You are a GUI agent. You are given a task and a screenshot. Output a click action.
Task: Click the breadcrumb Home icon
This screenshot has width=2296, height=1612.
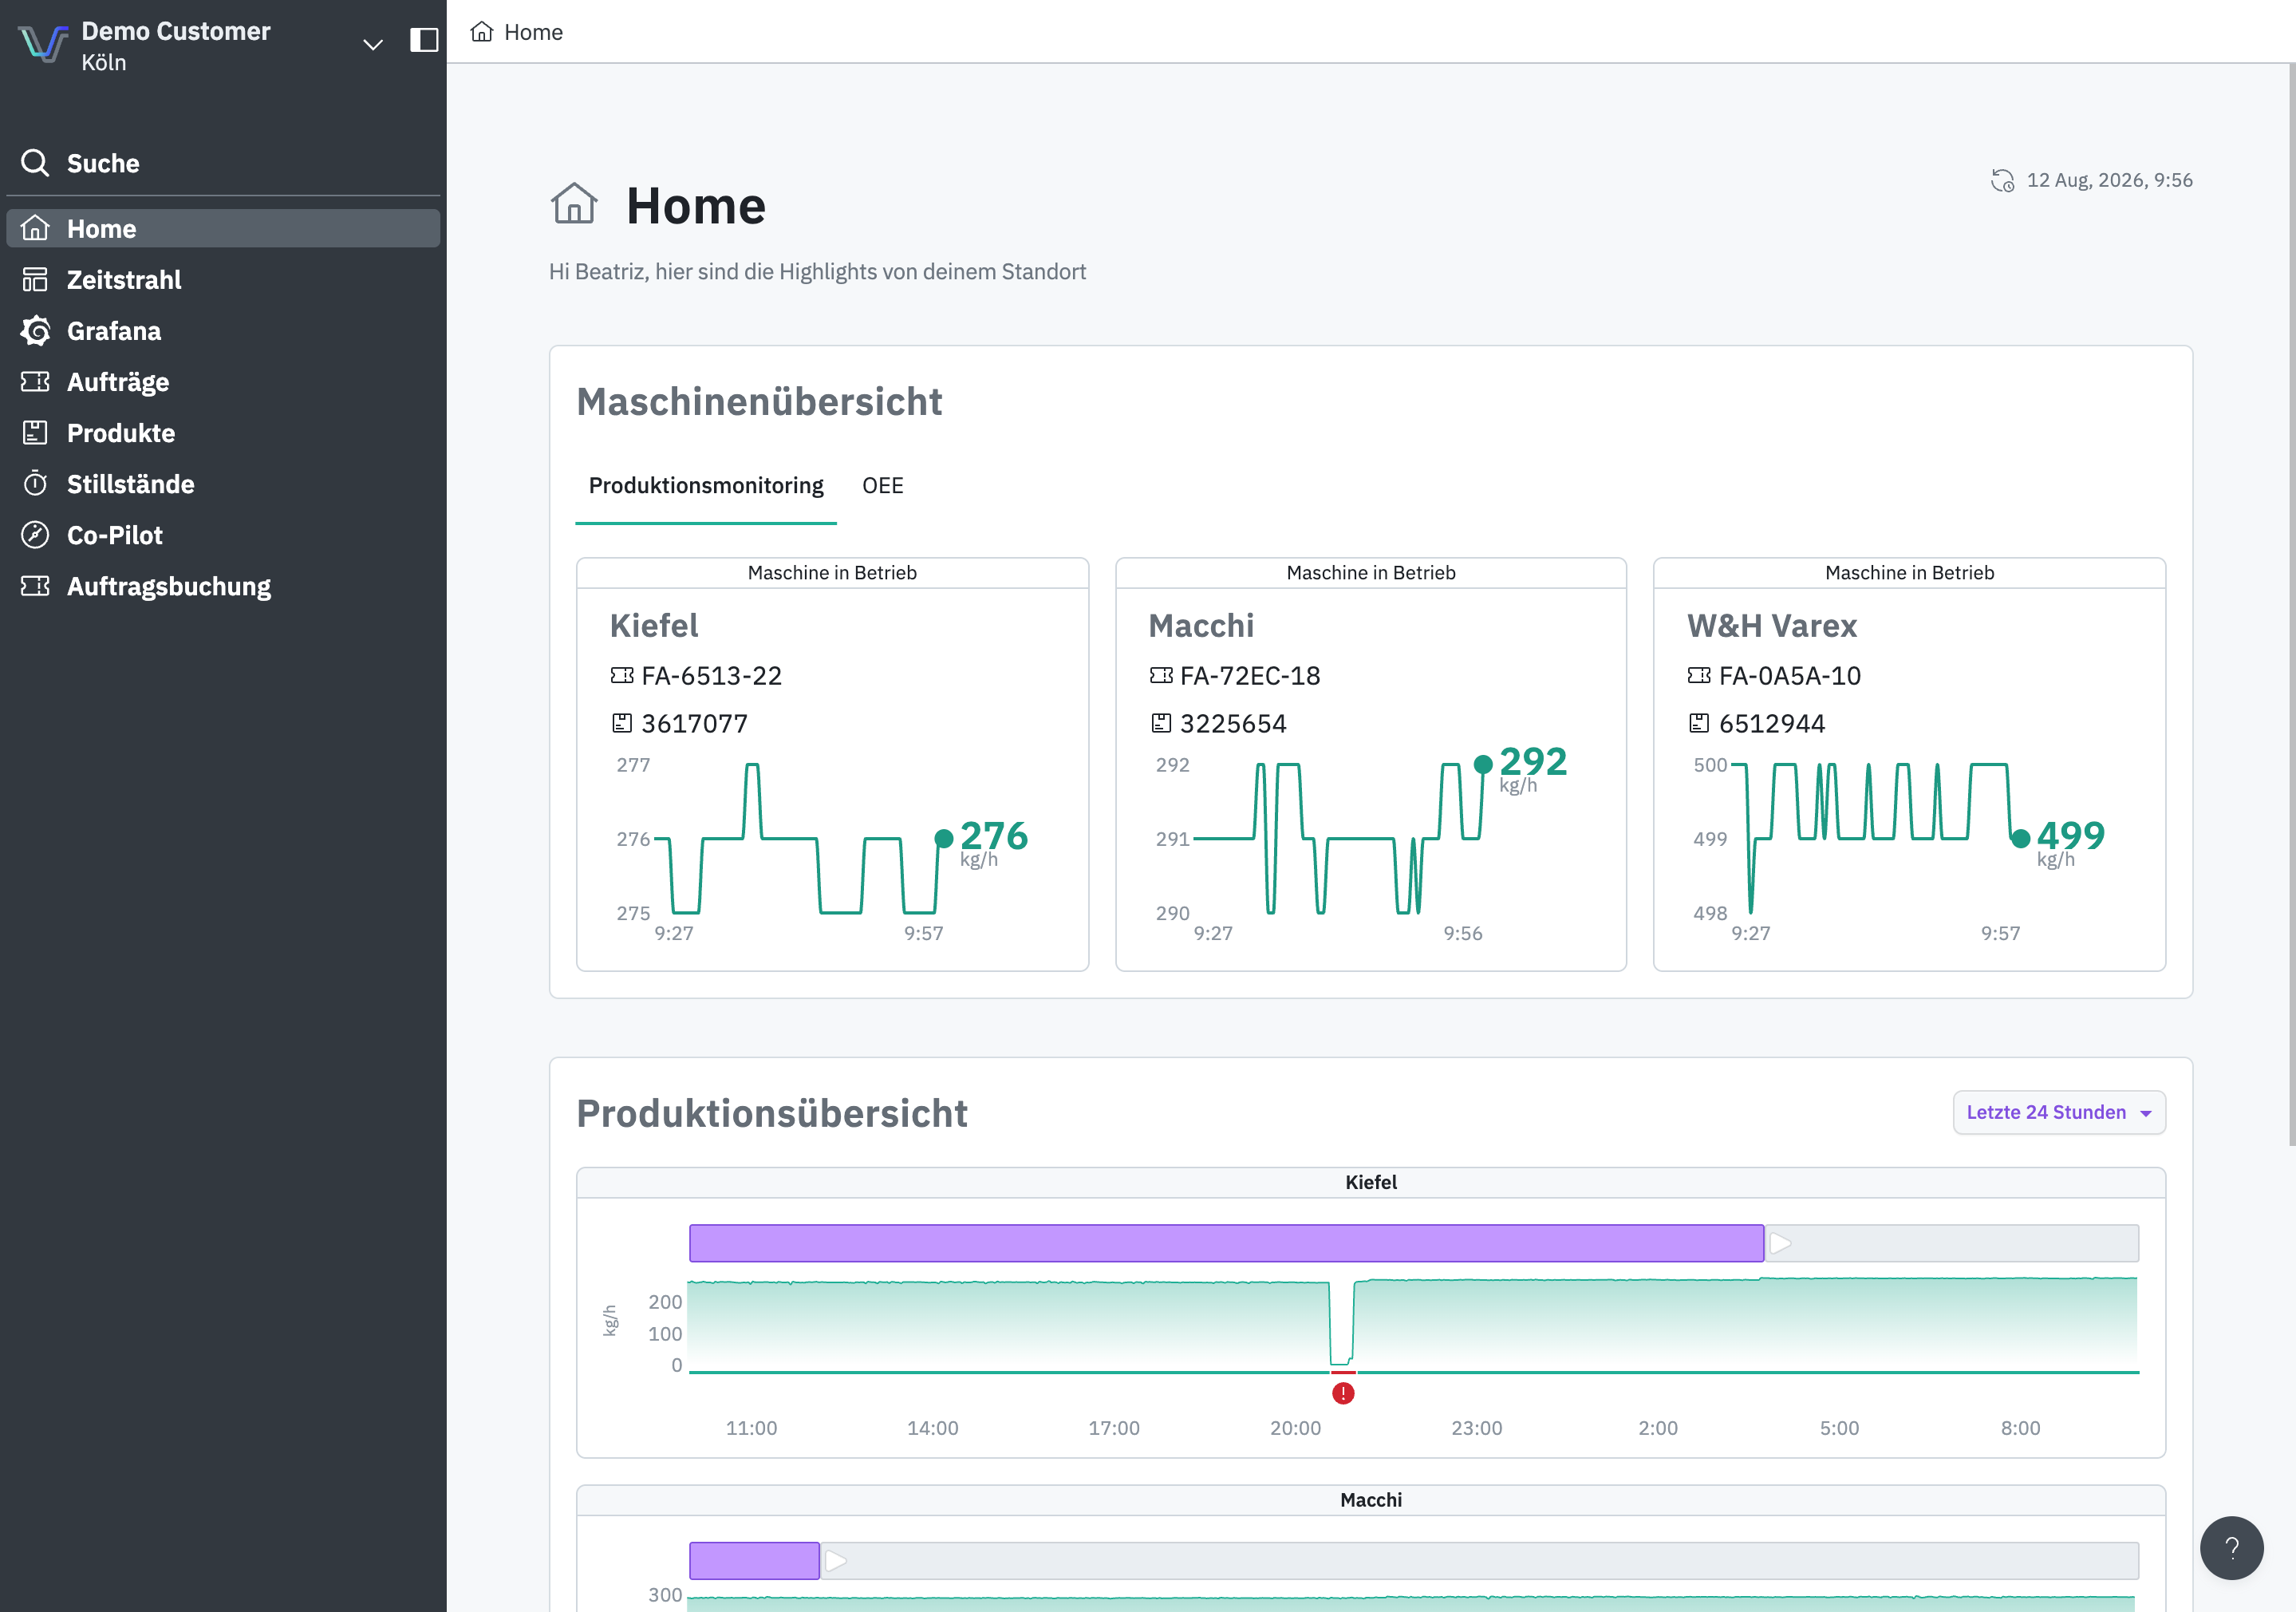(x=482, y=32)
